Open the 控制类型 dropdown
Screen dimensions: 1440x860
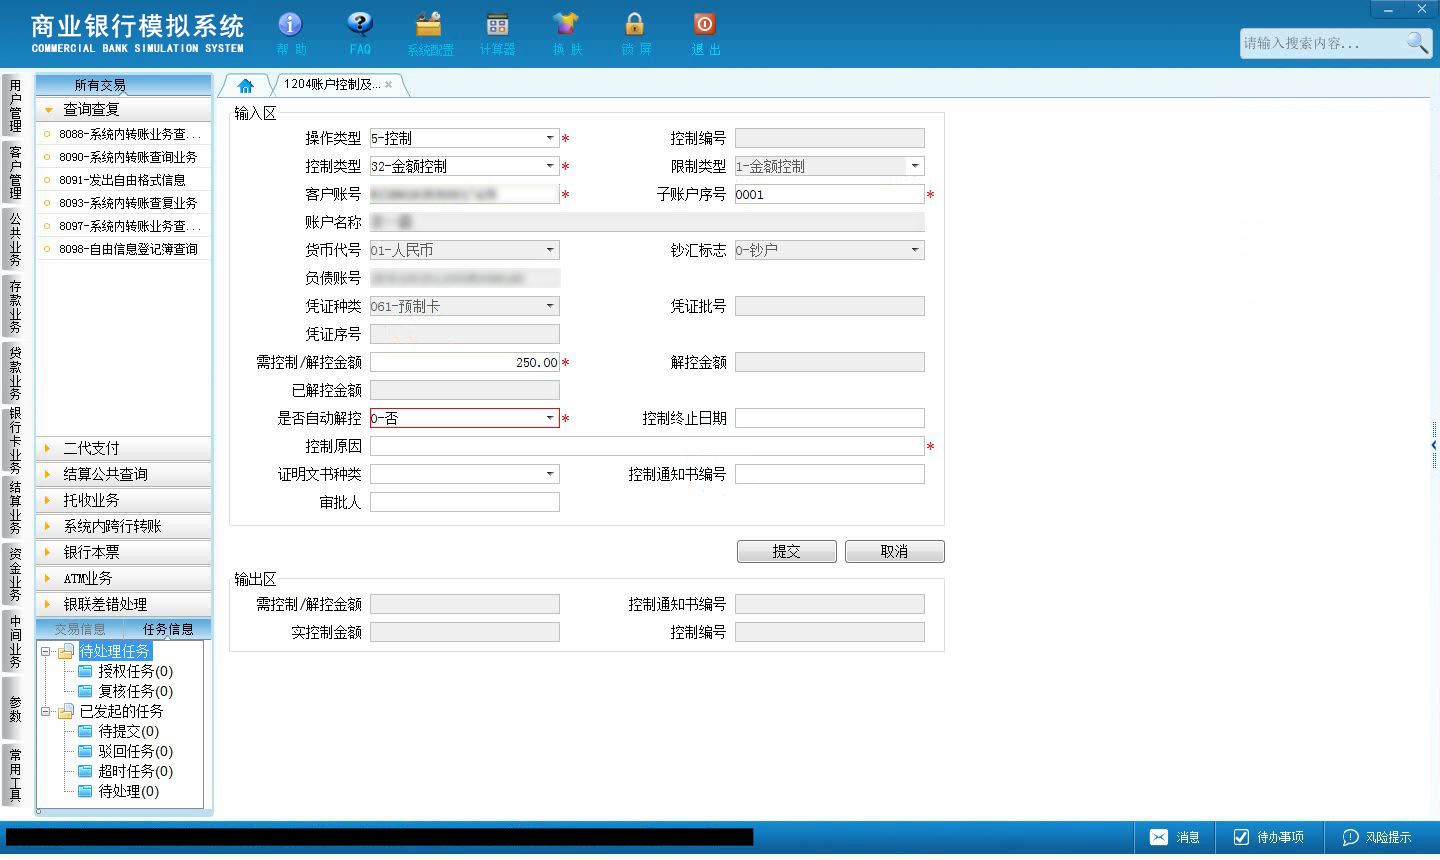[550, 166]
